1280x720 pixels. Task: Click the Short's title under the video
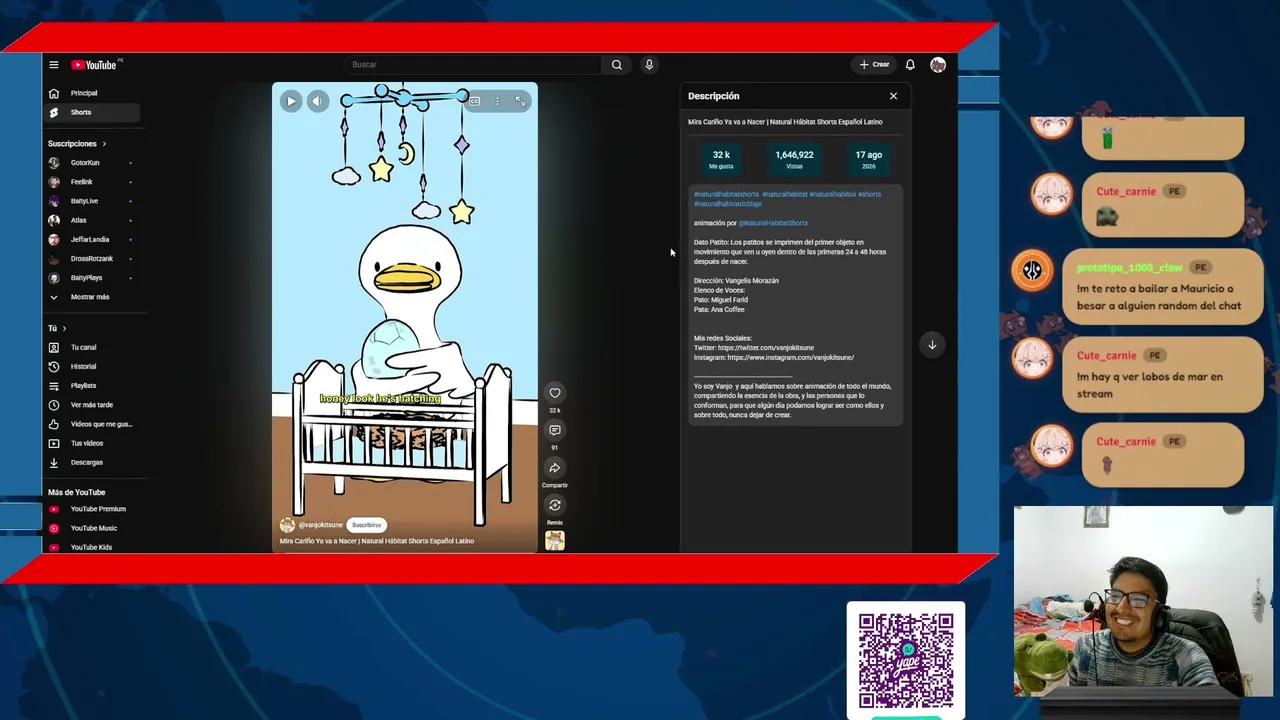tap(377, 541)
